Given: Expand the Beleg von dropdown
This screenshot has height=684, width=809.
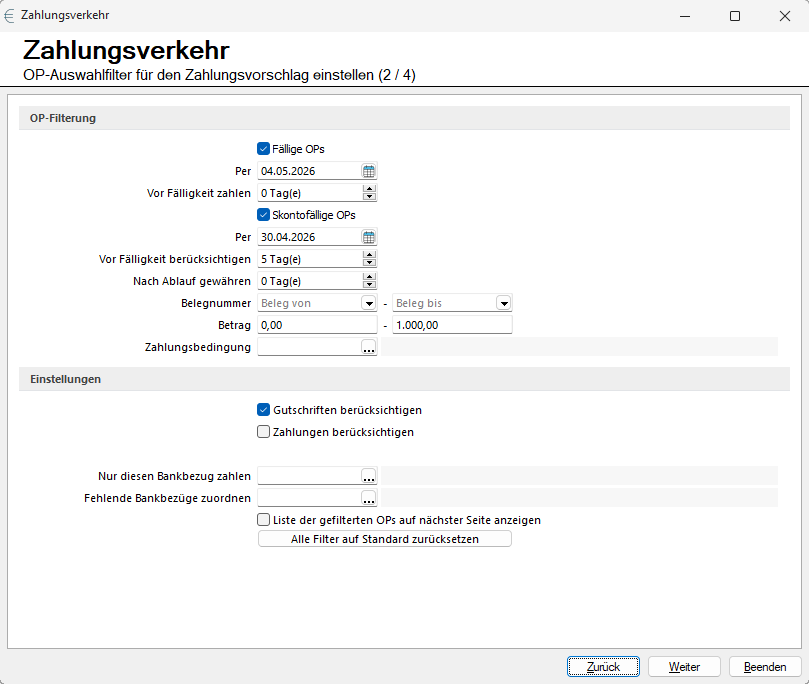Looking at the screenshot, I should pyautogui.click(x=368, y=303).
